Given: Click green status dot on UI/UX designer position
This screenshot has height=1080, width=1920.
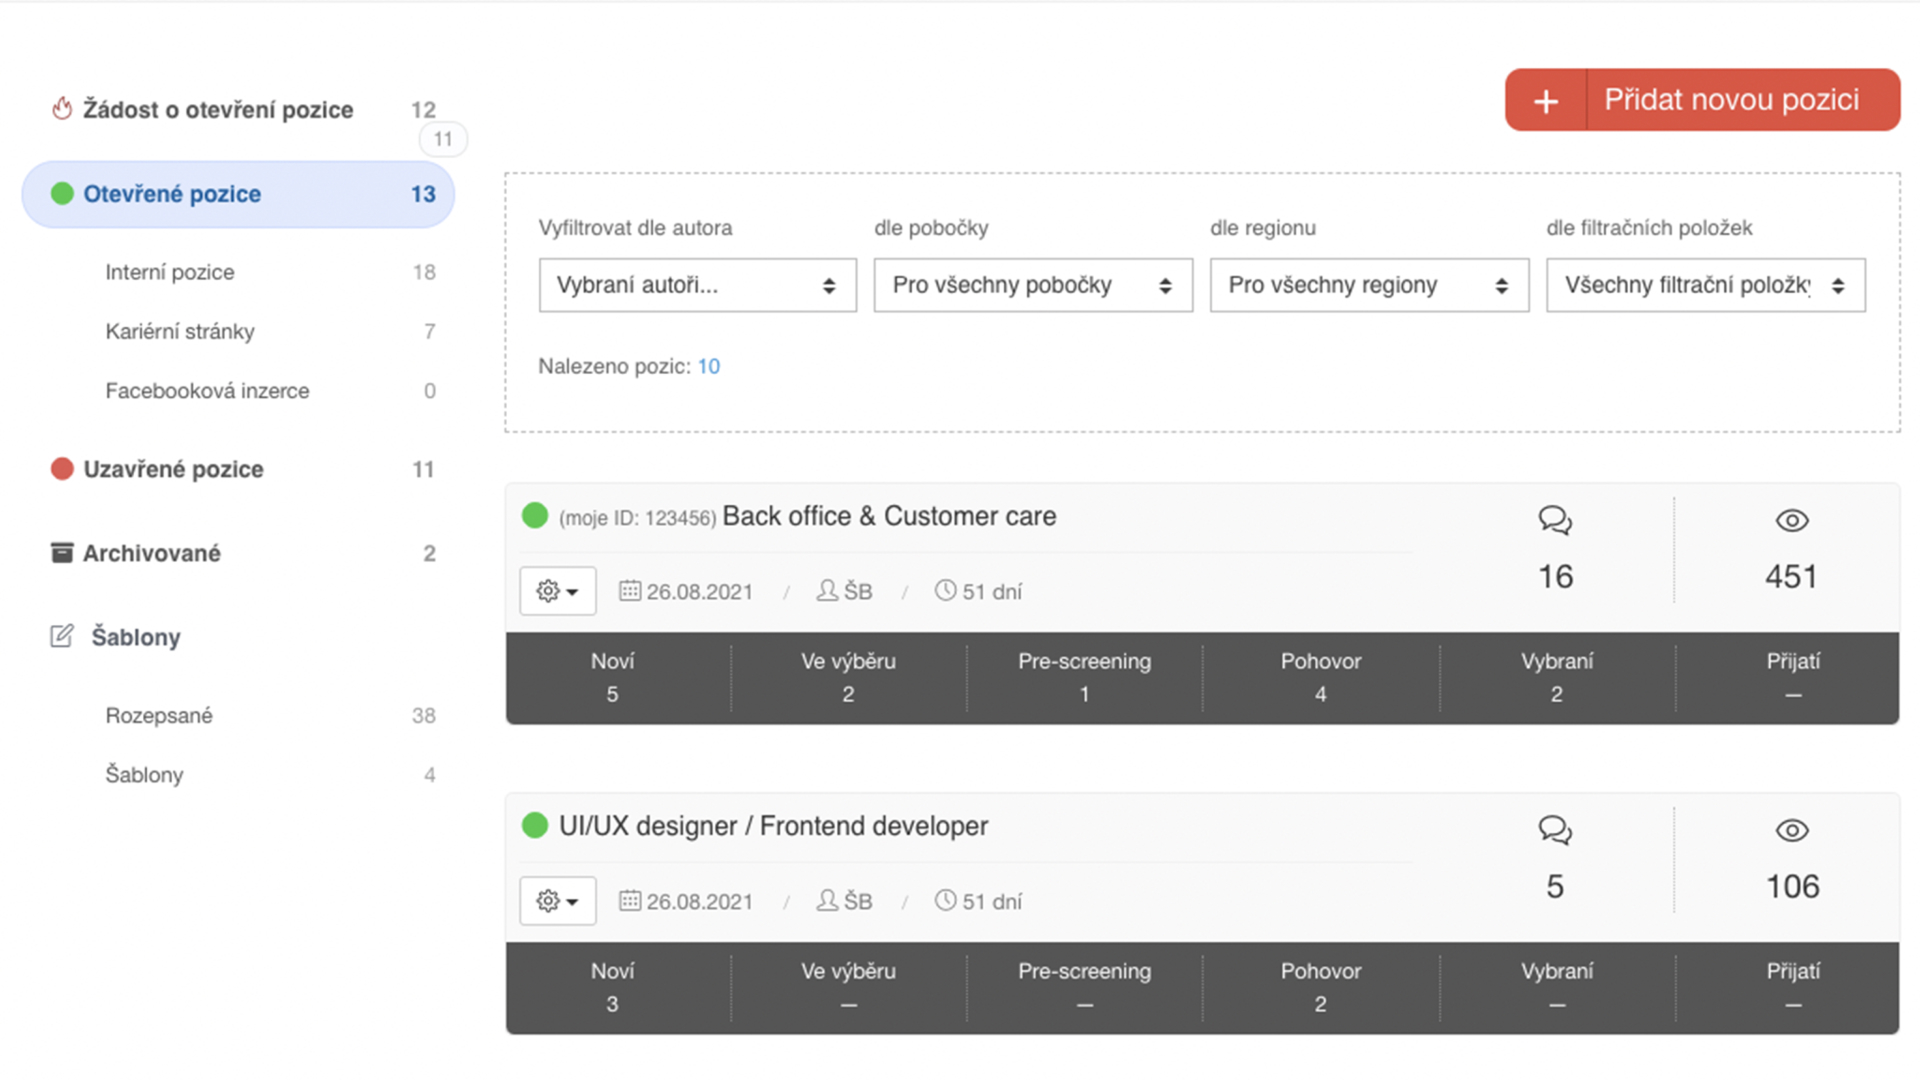Looking at the screenshot, I should [x=535, y=825].
